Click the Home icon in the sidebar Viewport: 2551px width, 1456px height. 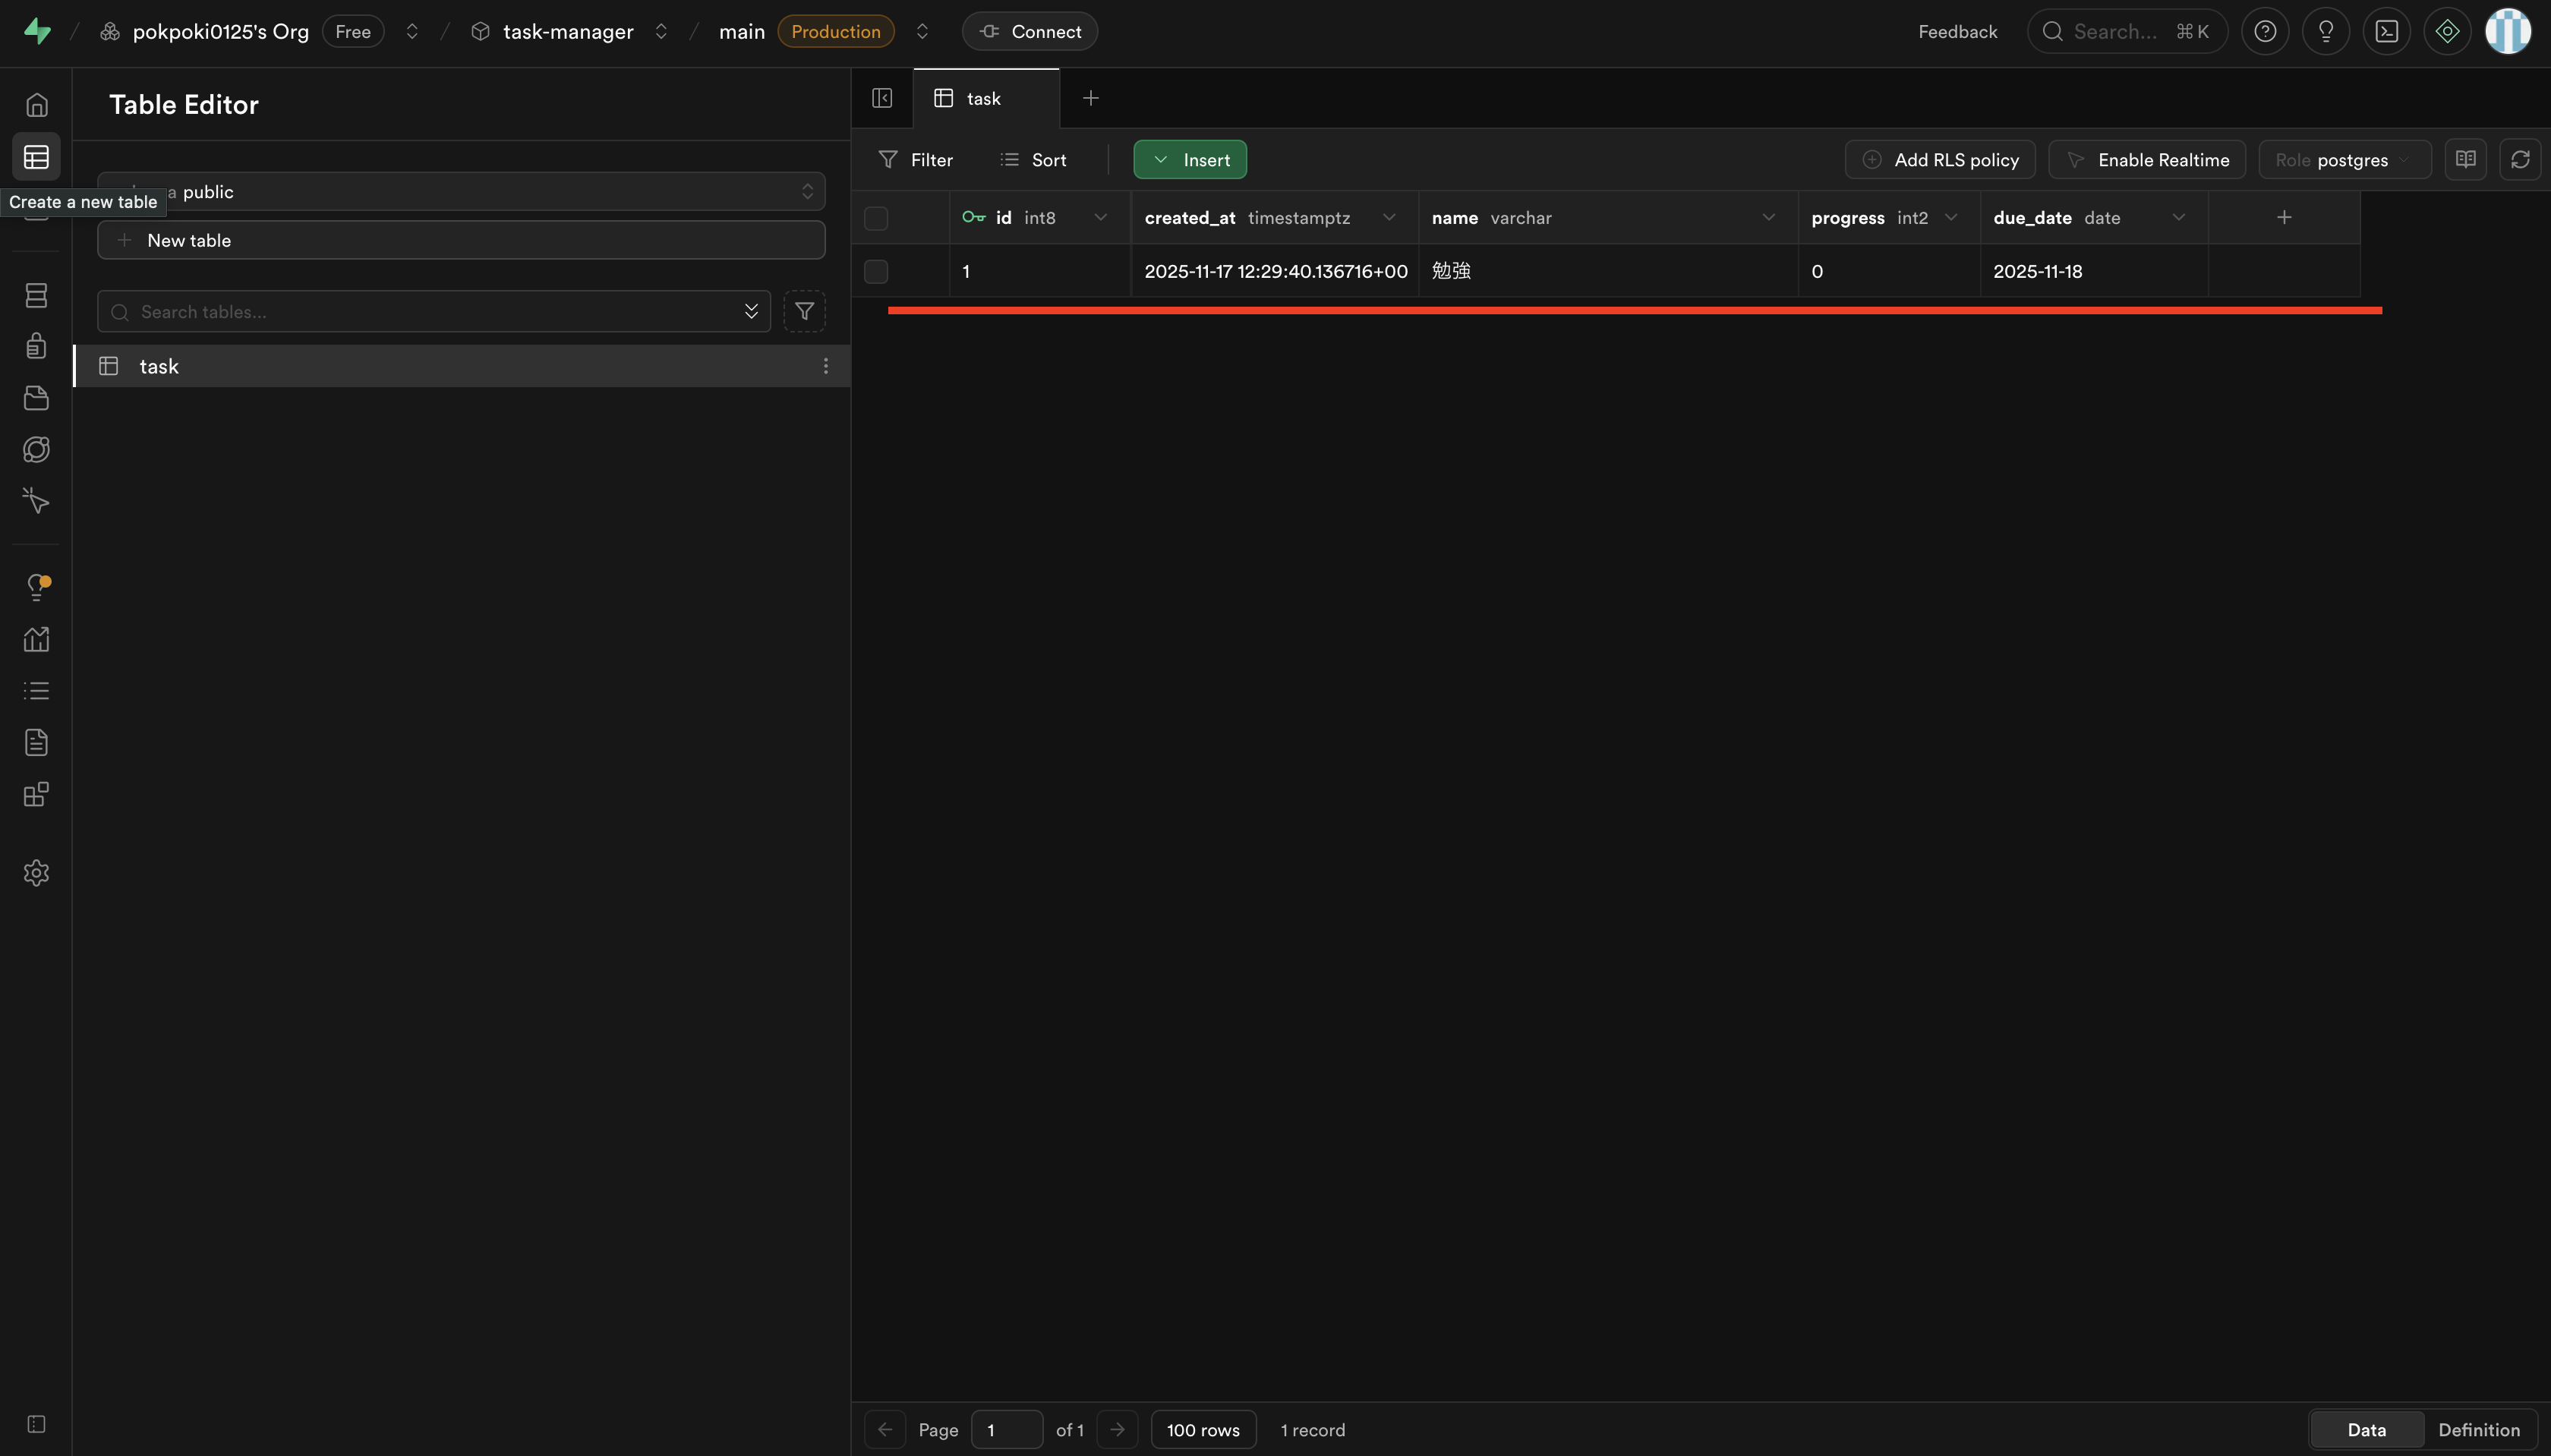pyautogui.click(x=36, y=105)
